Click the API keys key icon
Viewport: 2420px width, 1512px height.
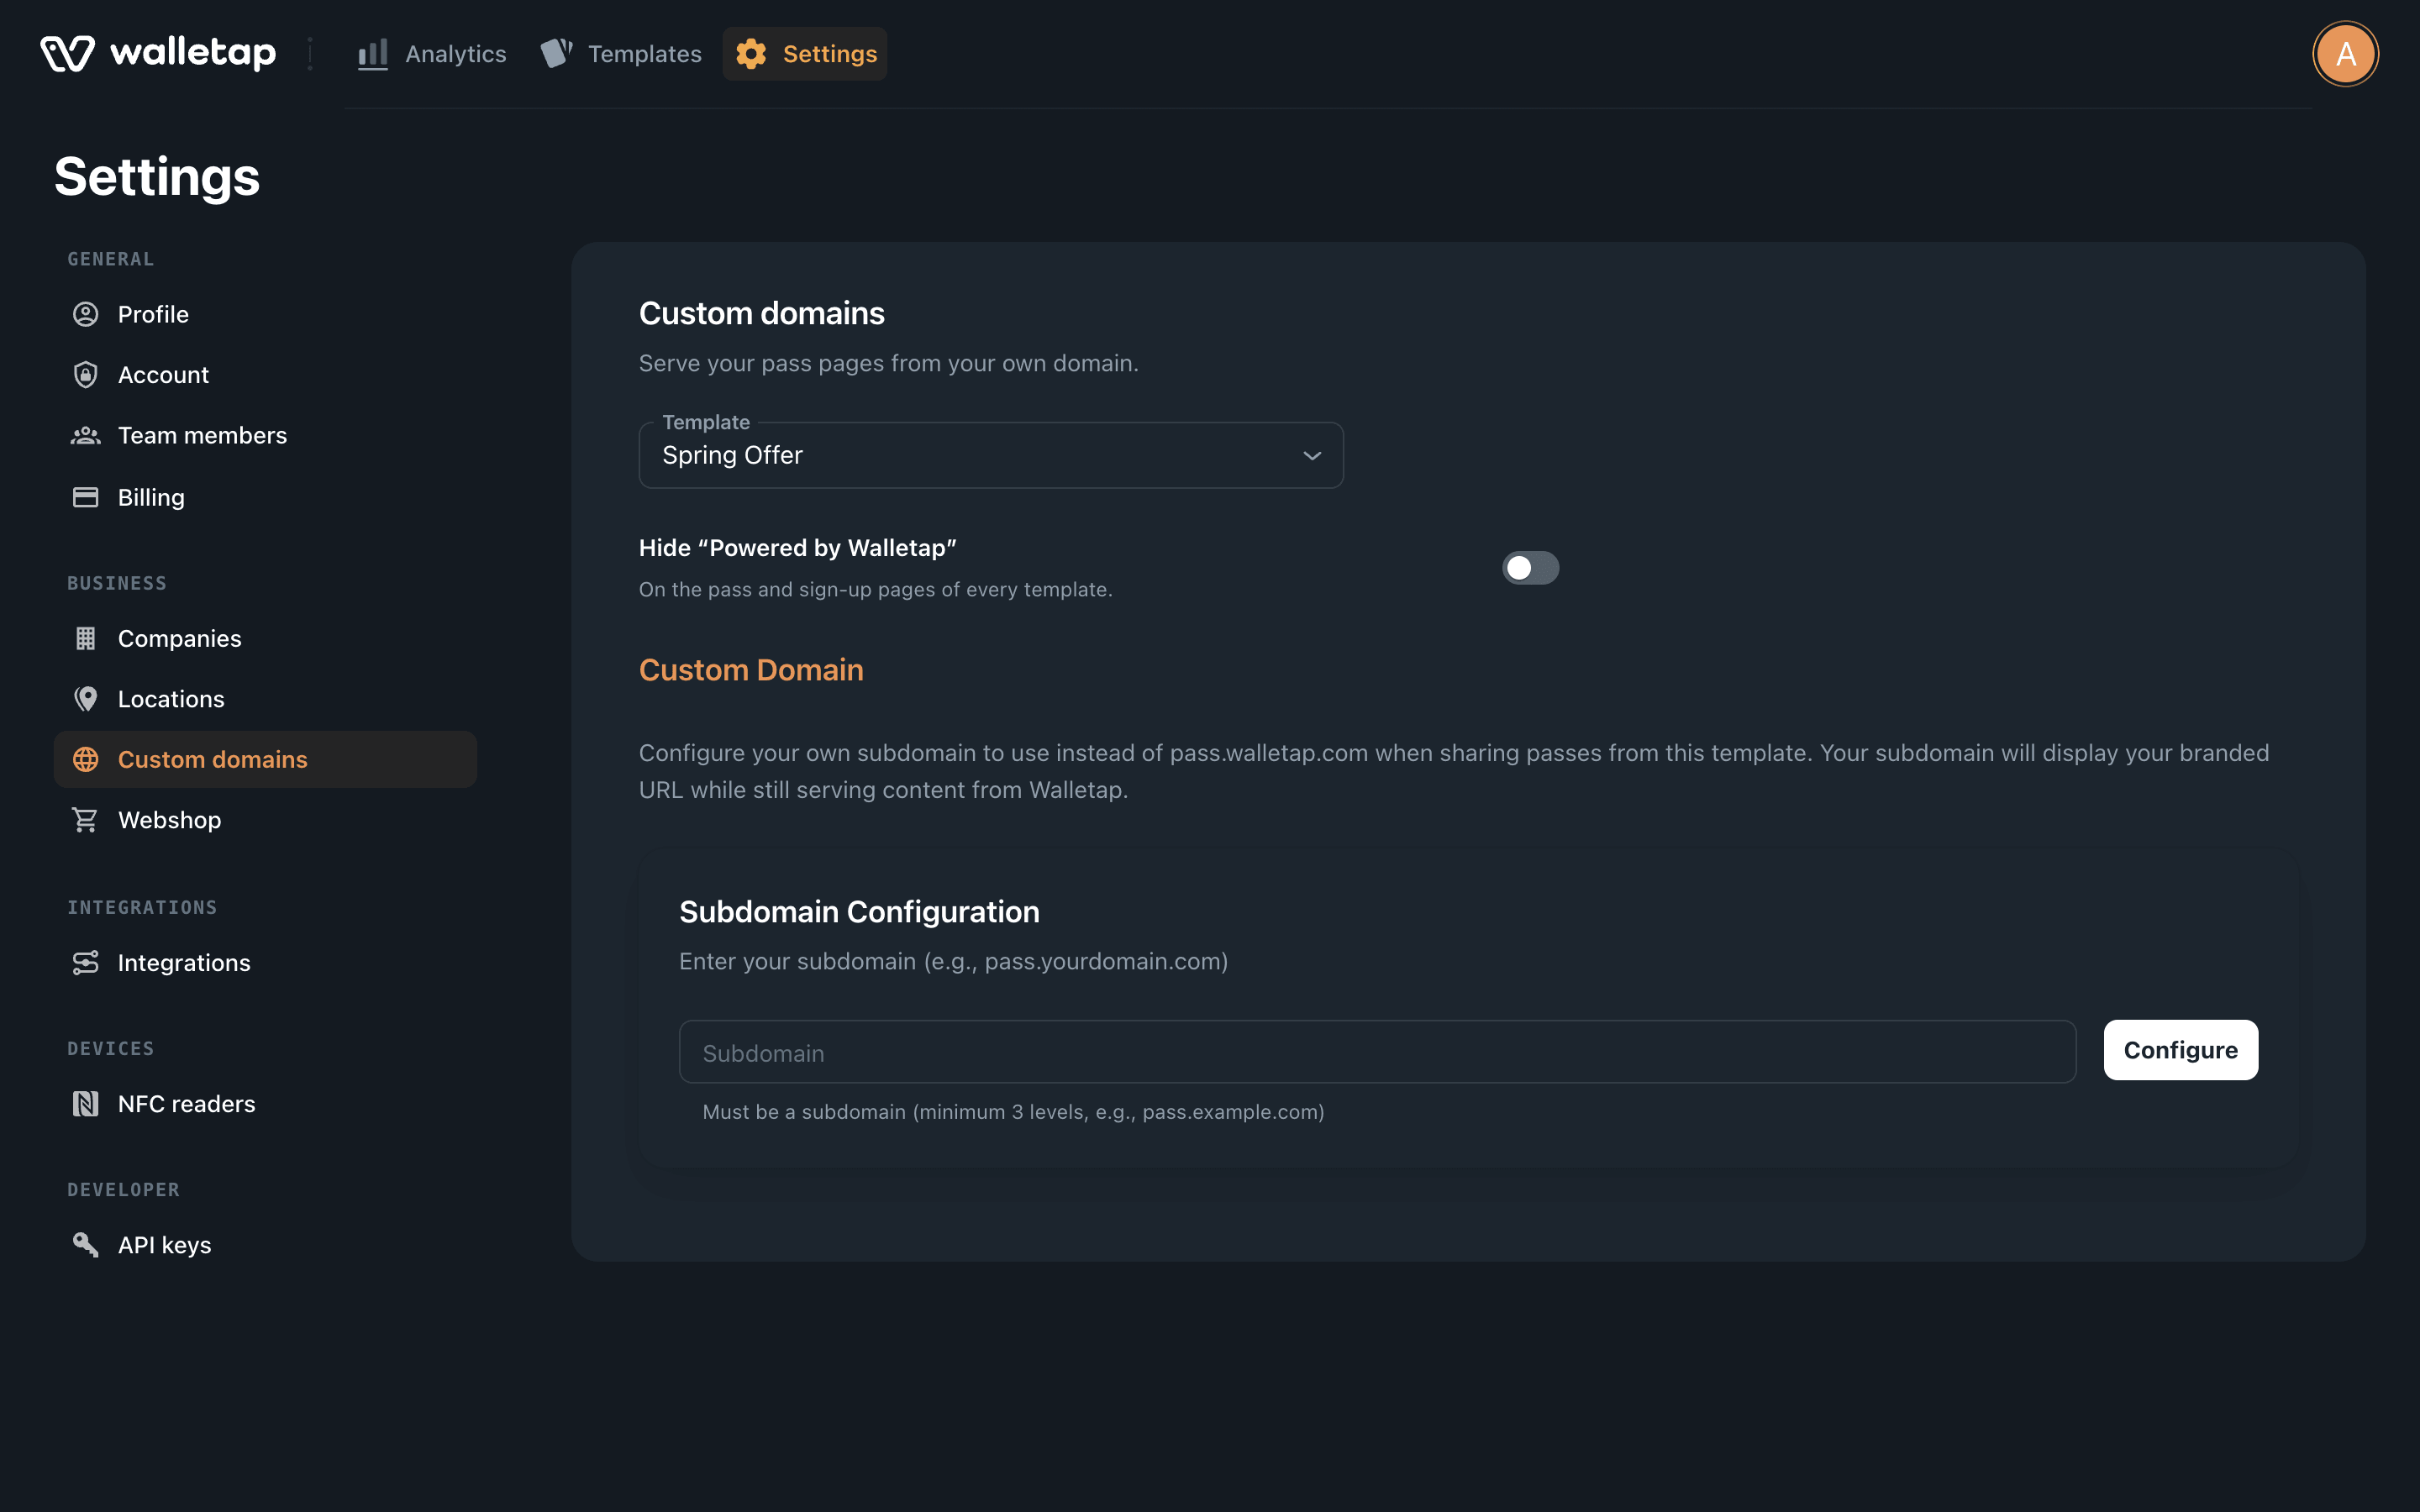tap(86, 1245)
